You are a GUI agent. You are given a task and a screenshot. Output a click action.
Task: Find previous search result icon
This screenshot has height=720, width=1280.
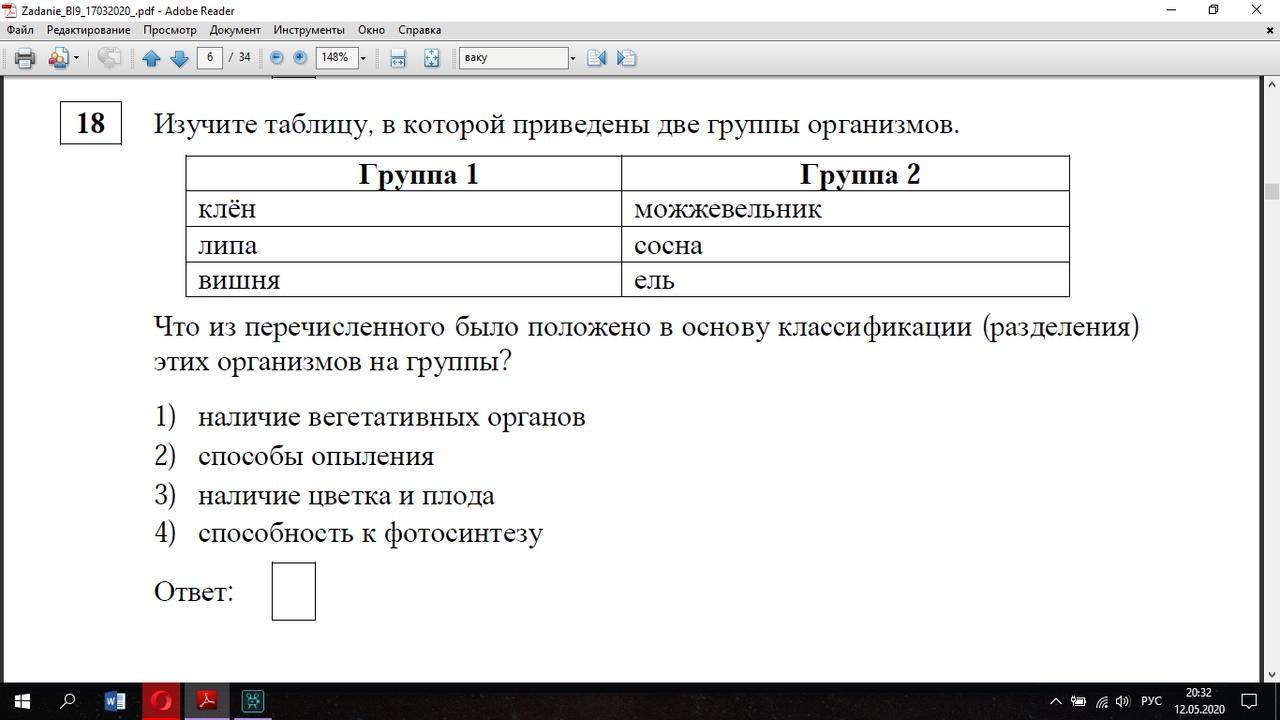coord(597,58)
